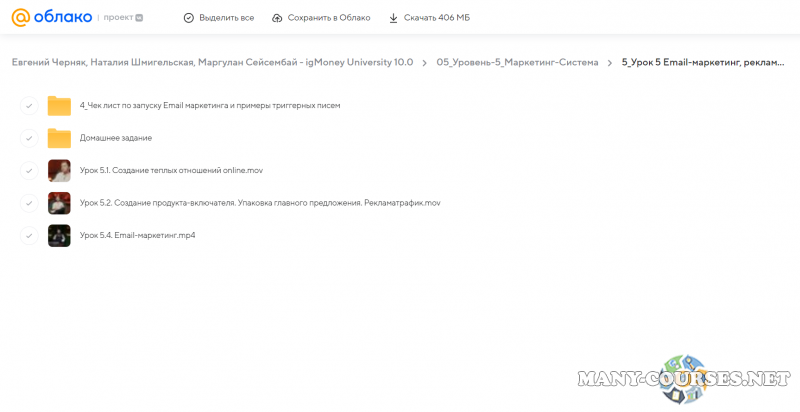This screenshot has width=800, height=412.
Task: Navigate to 05_Уровень-5_Маркетинг-Система breadcrumb
Action: pos(517,62)
